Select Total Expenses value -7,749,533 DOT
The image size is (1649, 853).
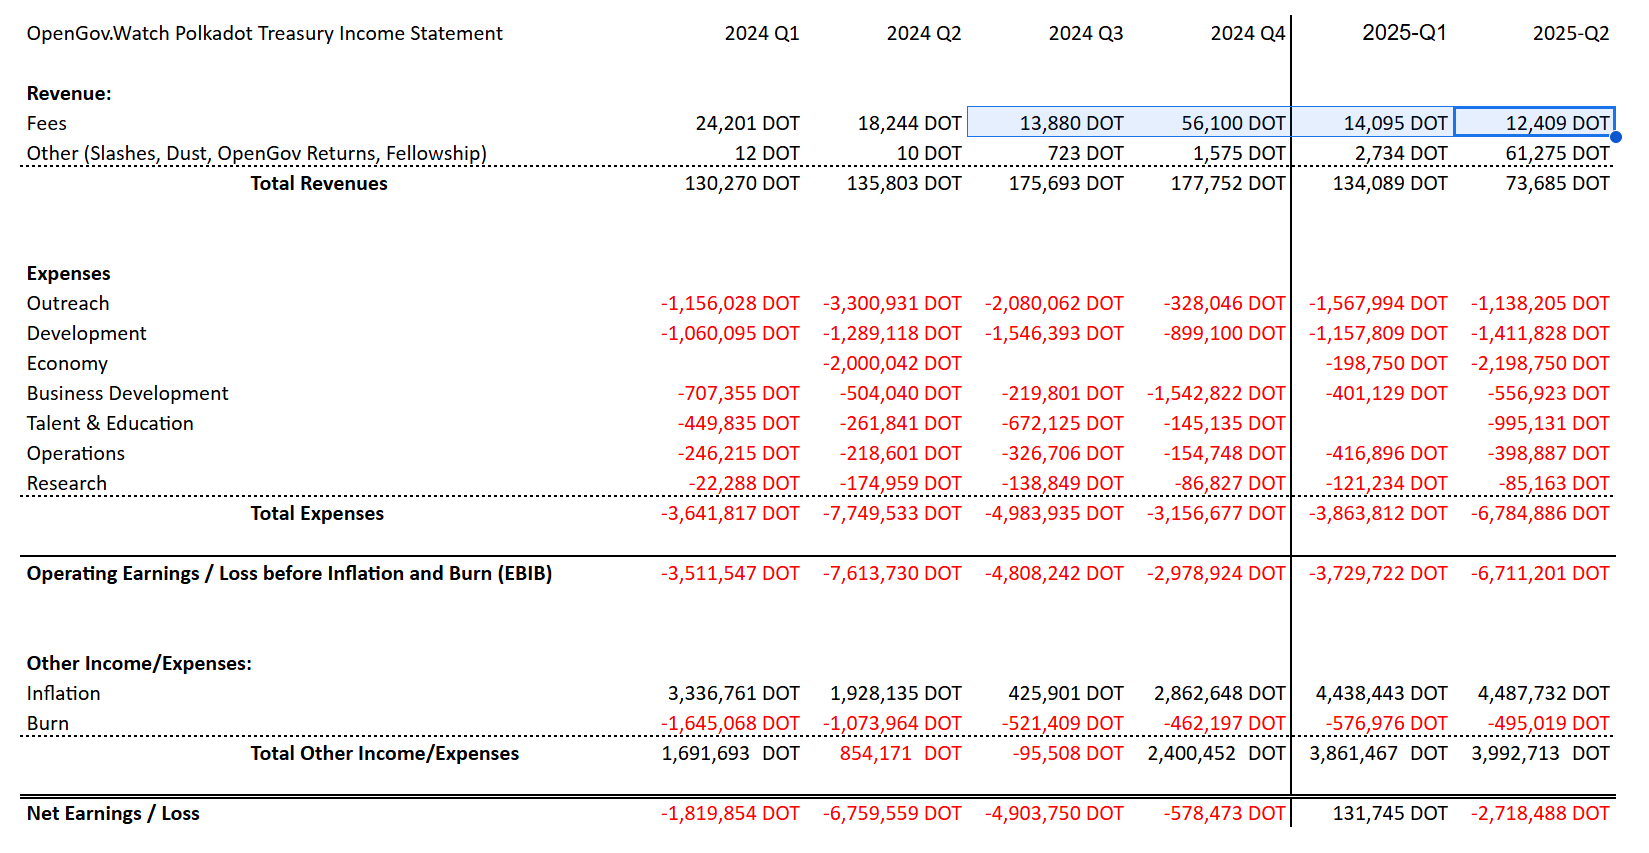[892, 513]
